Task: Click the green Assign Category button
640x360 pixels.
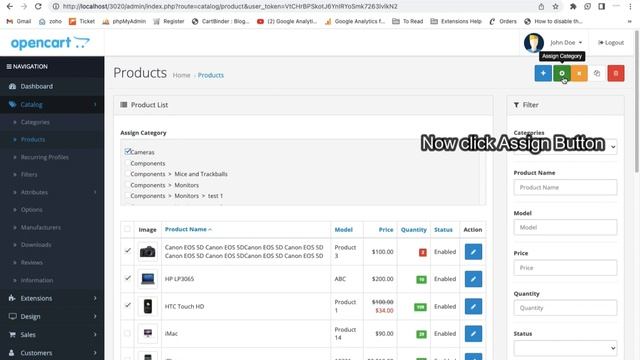Action: [562, 73]
